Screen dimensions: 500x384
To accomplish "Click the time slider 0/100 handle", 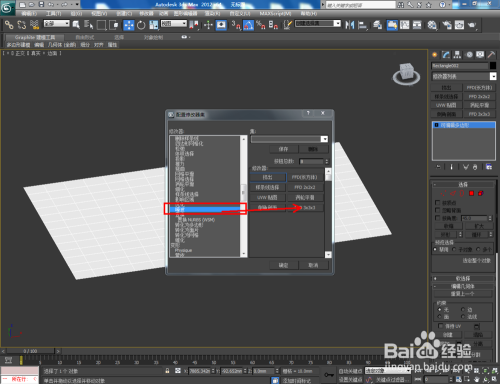I will pyautogui.click(x=30, y=351).
